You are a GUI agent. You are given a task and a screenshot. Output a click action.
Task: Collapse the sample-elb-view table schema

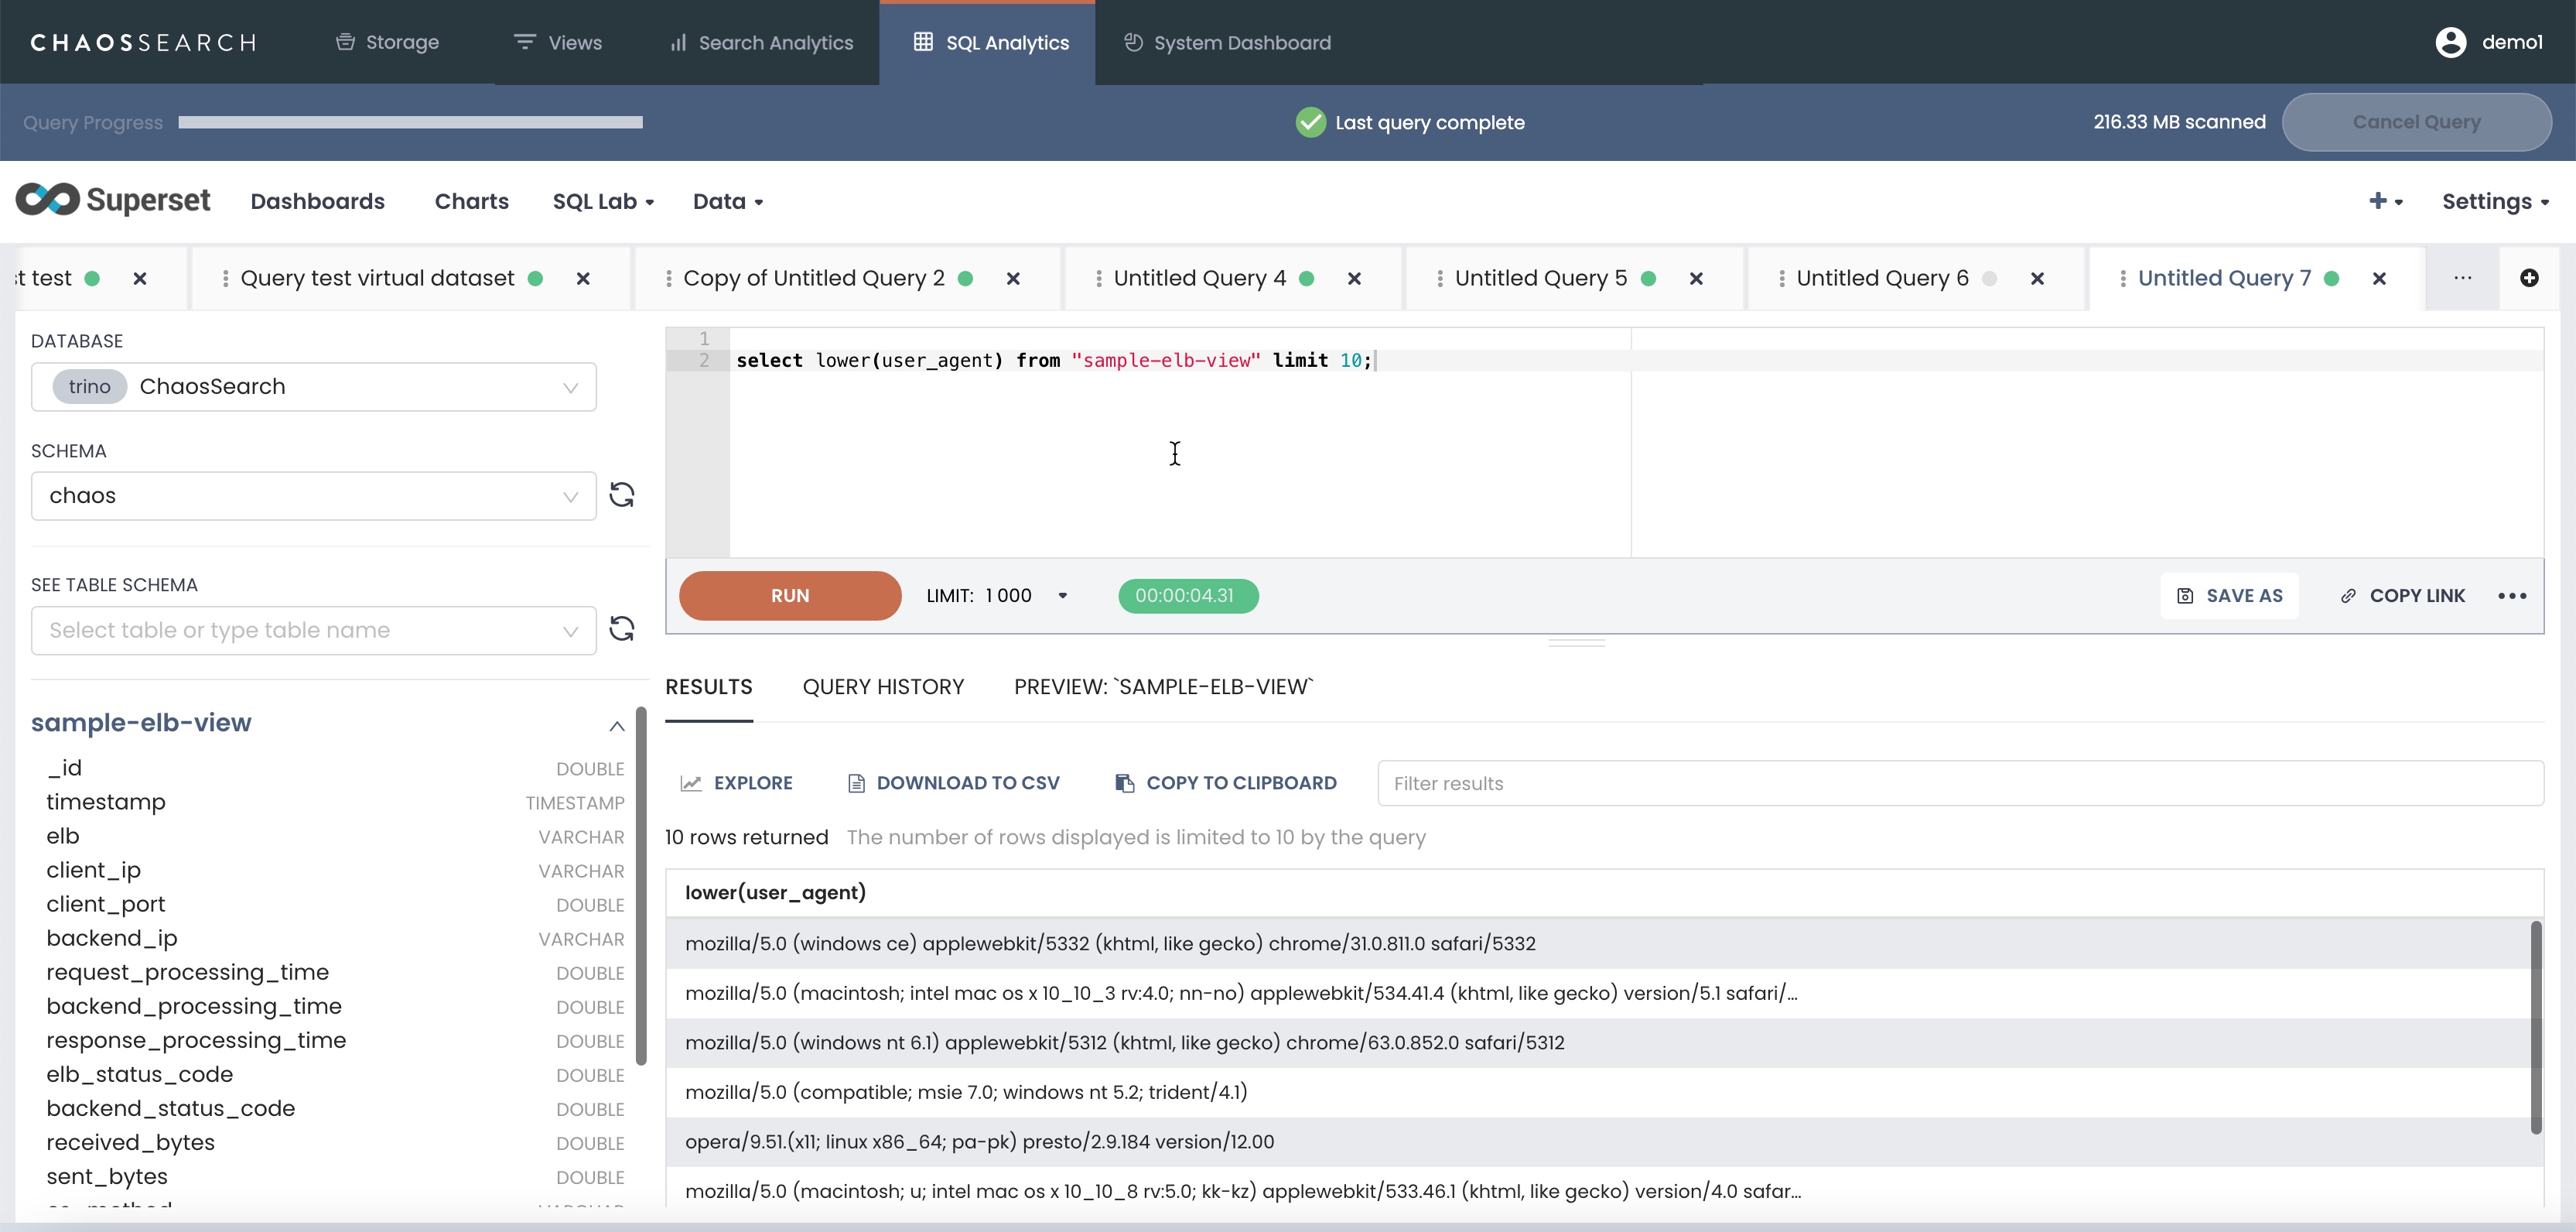pyautogui.click(x=617, y=726)
